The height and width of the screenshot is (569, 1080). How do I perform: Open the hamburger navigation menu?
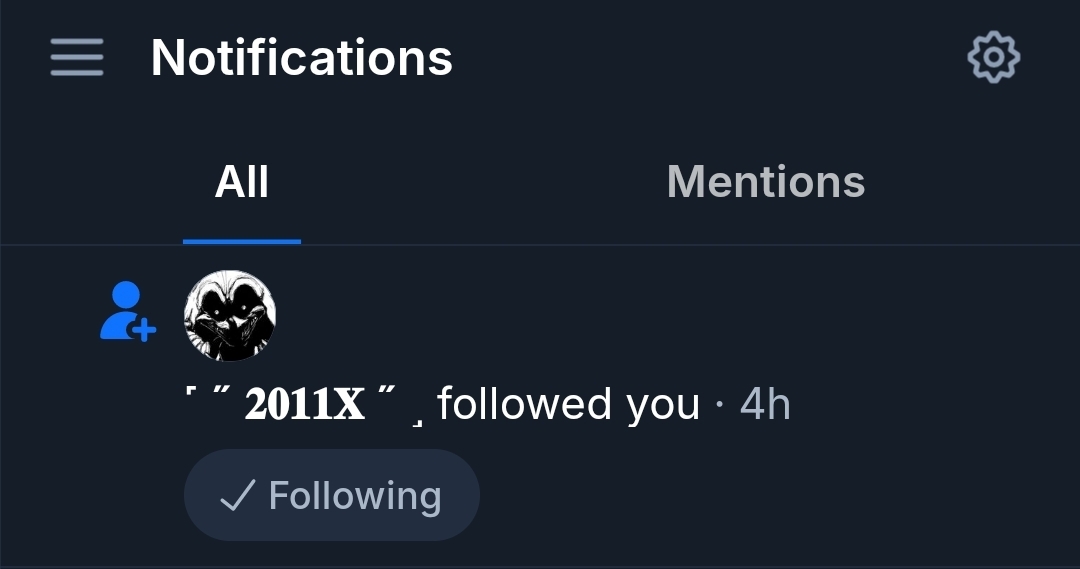tap(77, 57)
